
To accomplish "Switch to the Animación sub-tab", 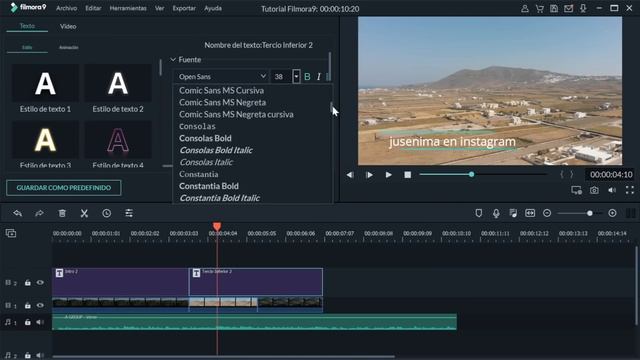I will click(x=69, y=47).
